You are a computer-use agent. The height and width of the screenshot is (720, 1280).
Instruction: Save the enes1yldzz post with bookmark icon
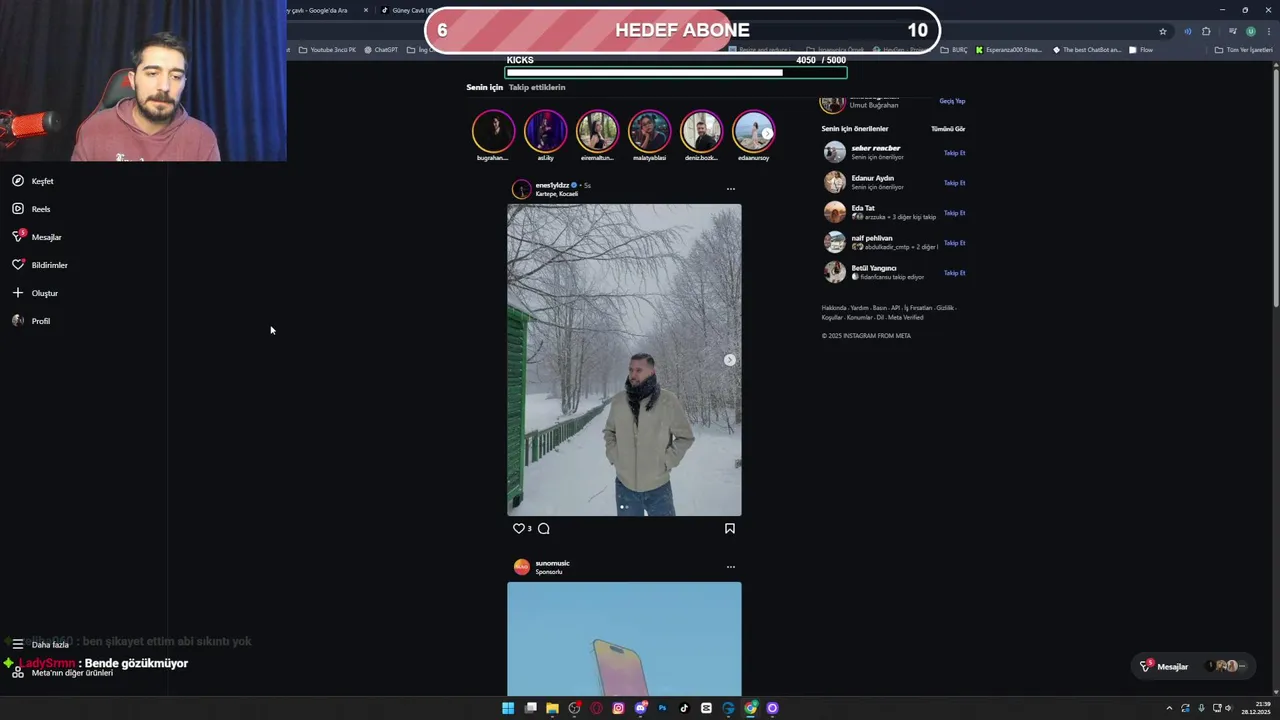tap(730, 528)
